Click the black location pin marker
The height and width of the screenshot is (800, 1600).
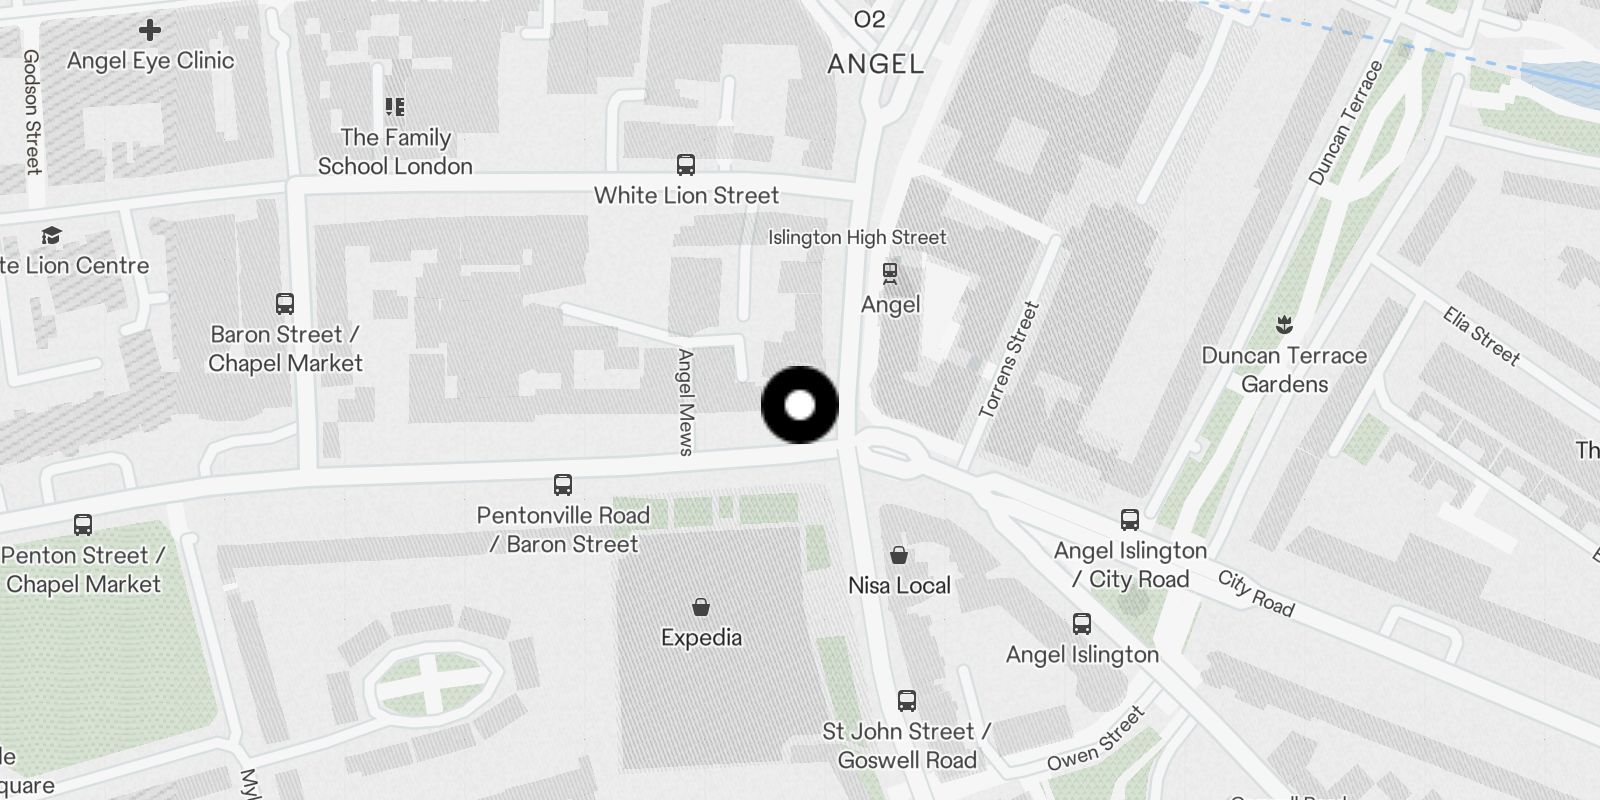click(800, 405)
